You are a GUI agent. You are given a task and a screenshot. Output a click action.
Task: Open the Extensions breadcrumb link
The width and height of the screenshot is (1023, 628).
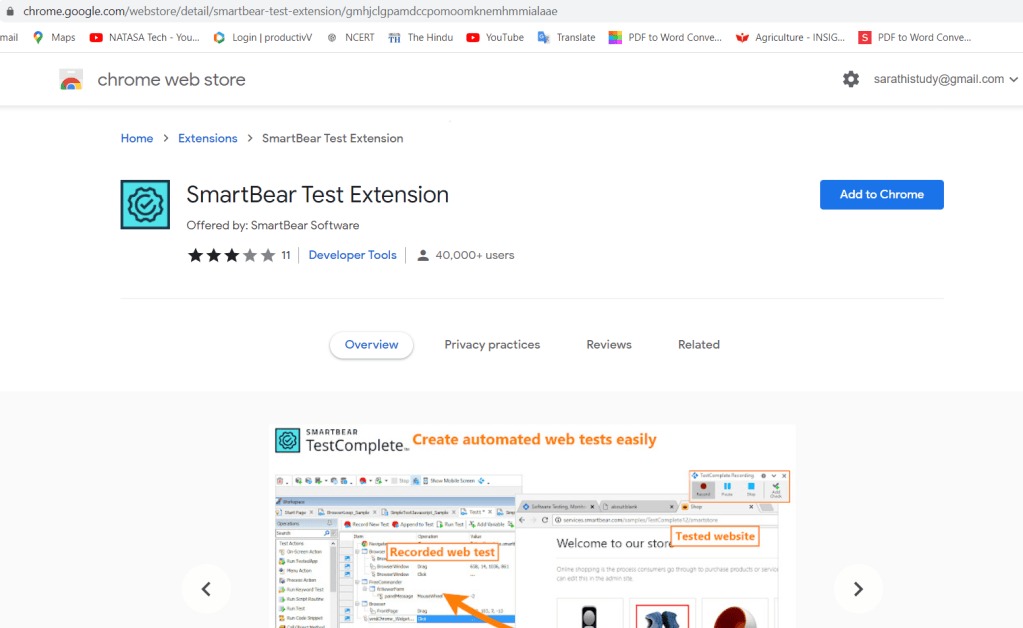point(207,138)
